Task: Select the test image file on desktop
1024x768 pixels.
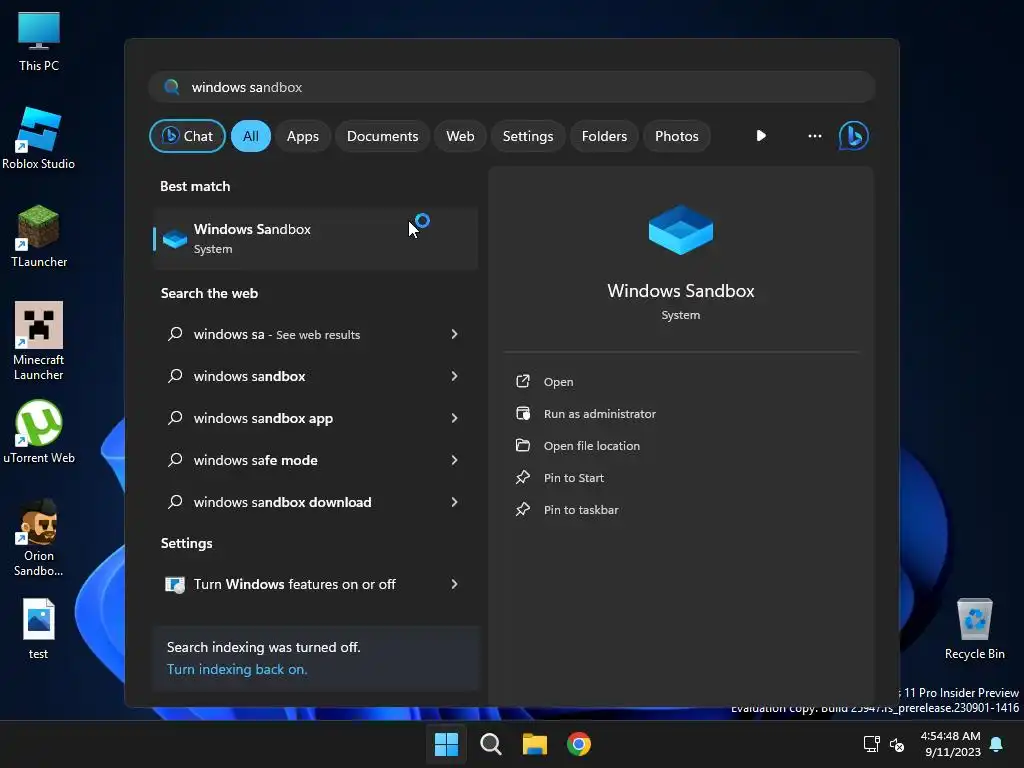Action: [39, 628]
